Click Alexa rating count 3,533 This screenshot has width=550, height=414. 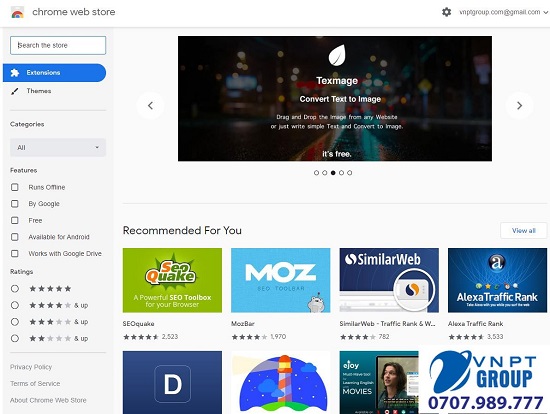point(495,336)
